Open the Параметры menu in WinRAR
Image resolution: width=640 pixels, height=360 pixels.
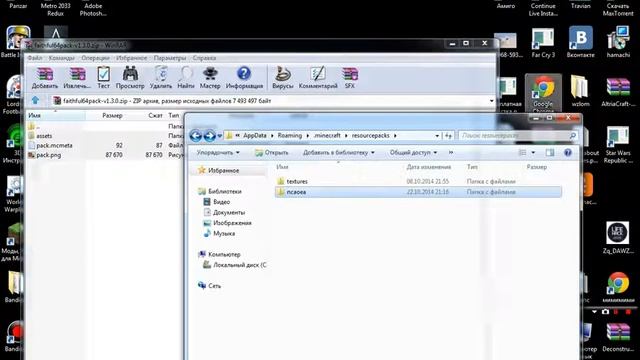(x=170, y=58)
